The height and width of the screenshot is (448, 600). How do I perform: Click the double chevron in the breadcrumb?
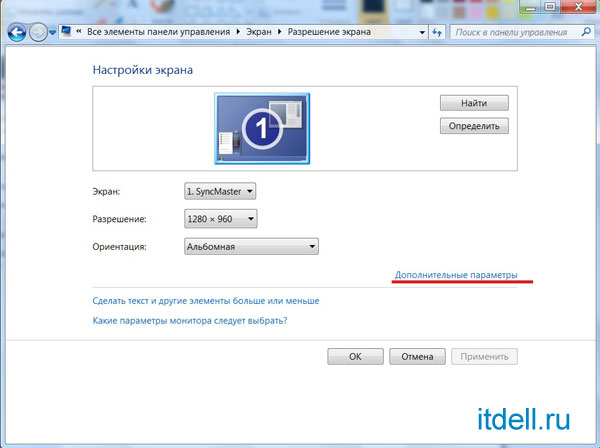point(79,31)
